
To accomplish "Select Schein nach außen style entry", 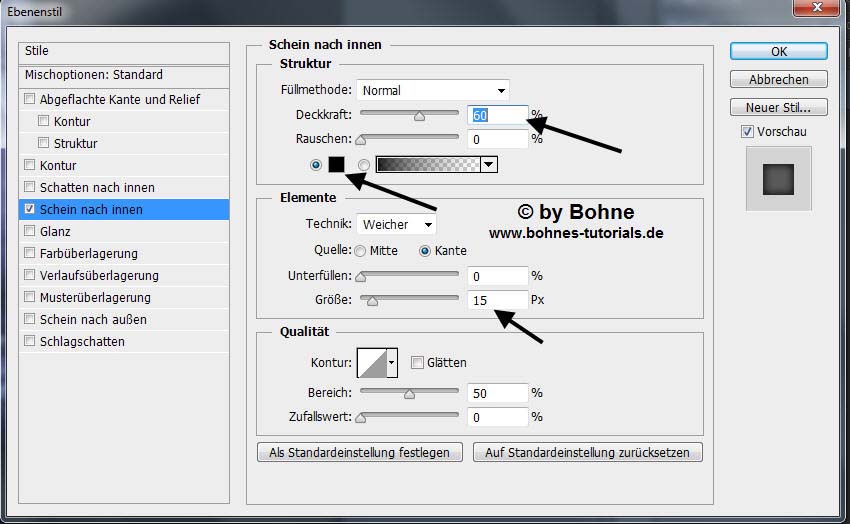I will [x=93, y=320].
